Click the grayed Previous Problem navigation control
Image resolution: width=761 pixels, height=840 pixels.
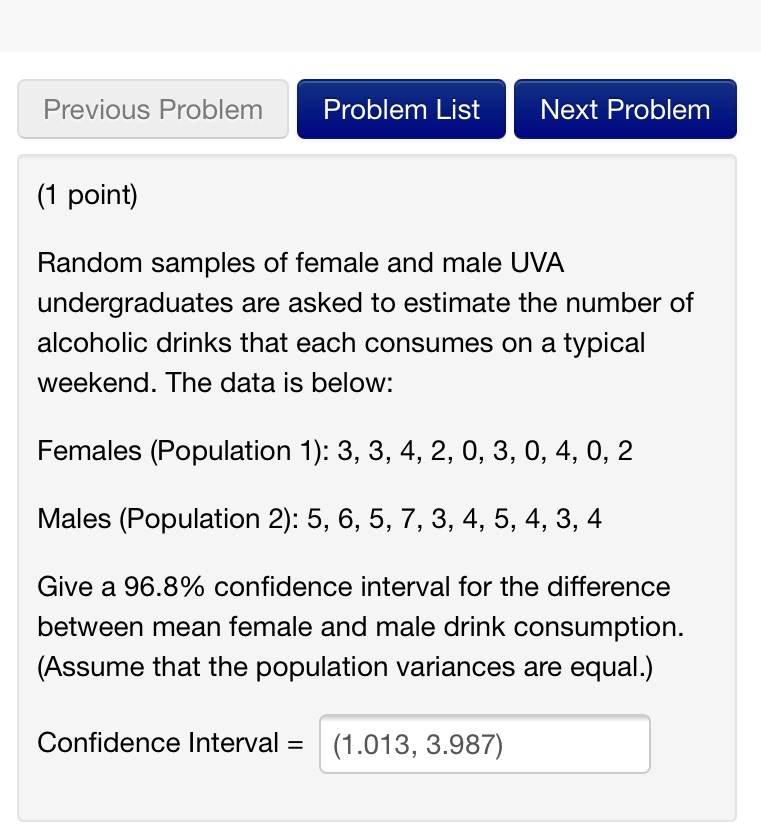(x=152, y=109)
